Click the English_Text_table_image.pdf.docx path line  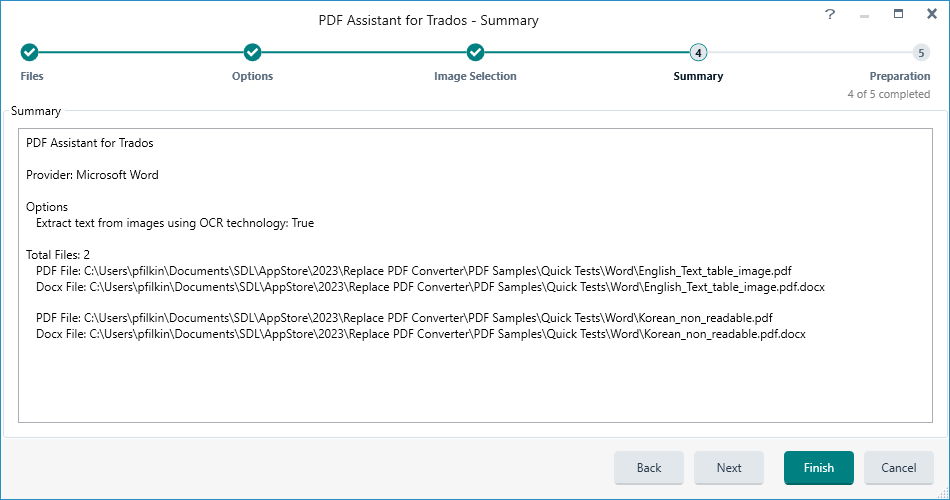(430, 287)
